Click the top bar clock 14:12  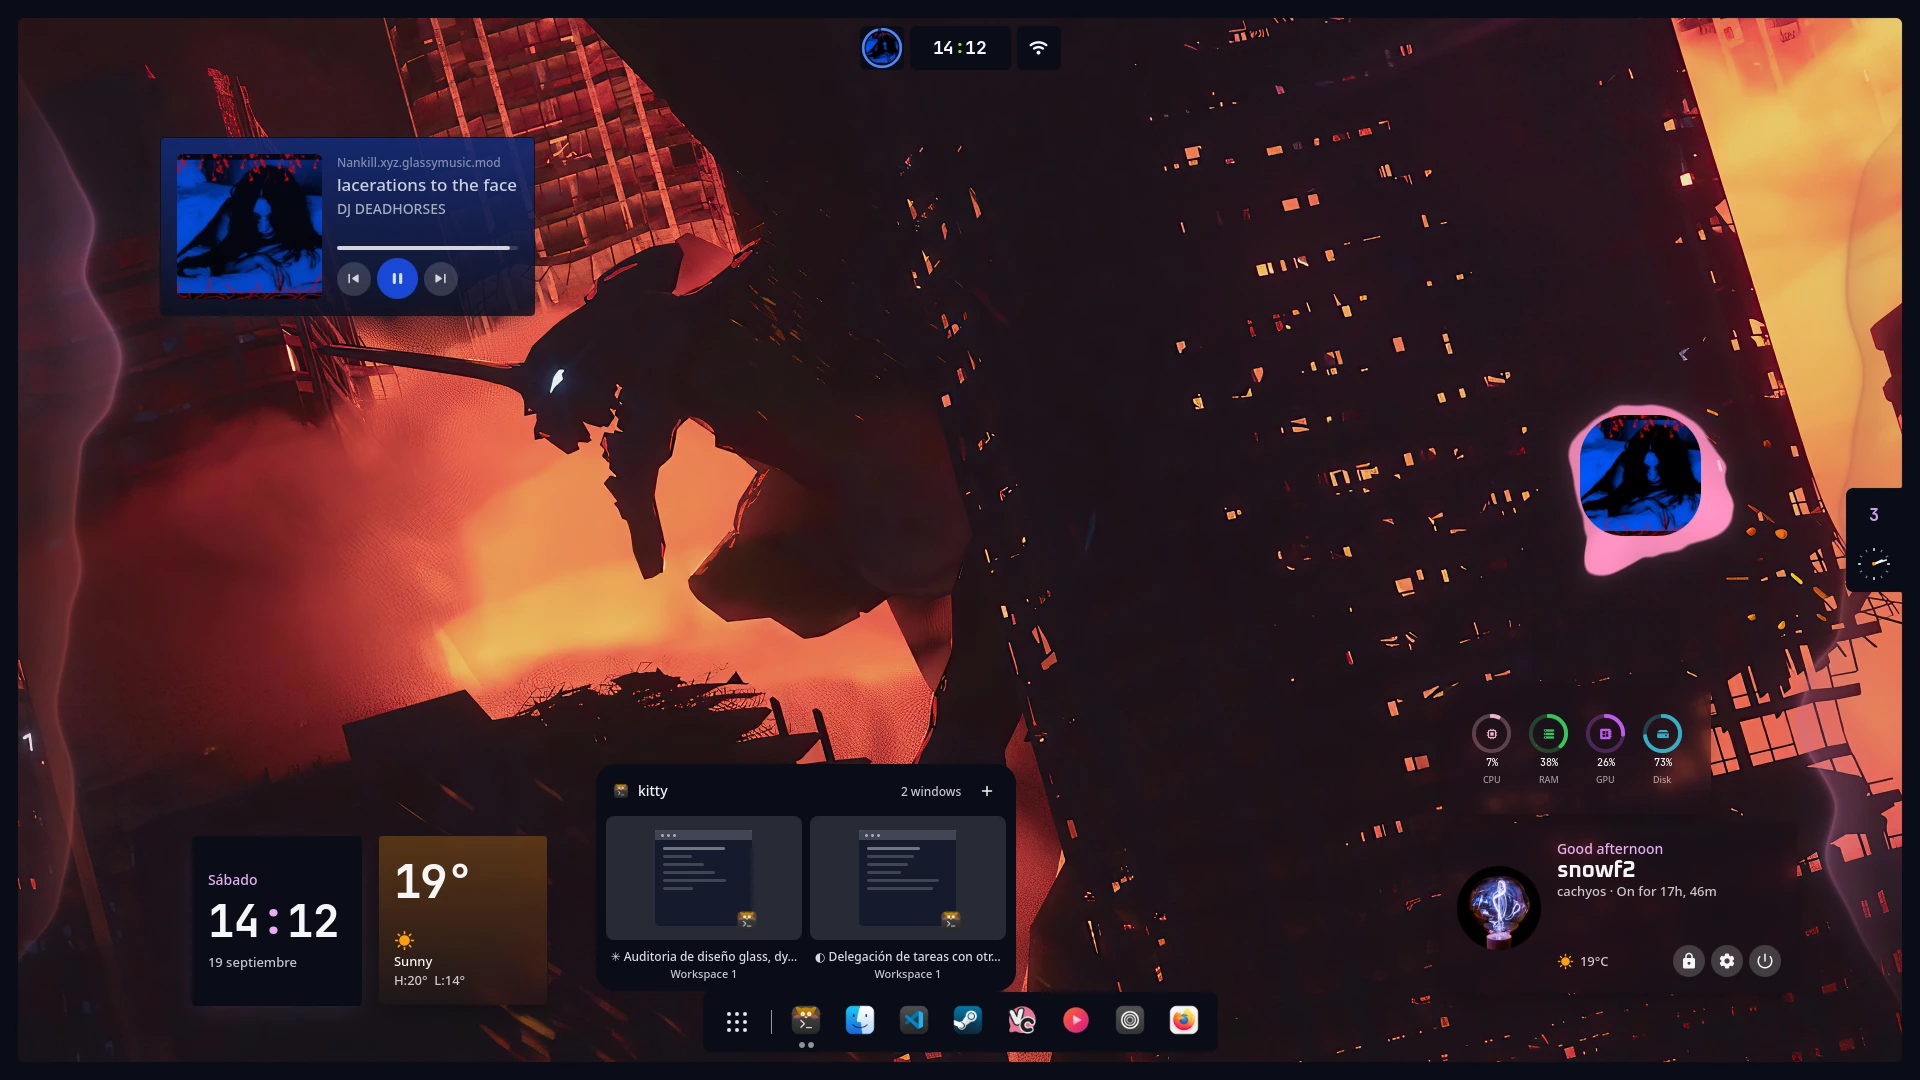960,48
